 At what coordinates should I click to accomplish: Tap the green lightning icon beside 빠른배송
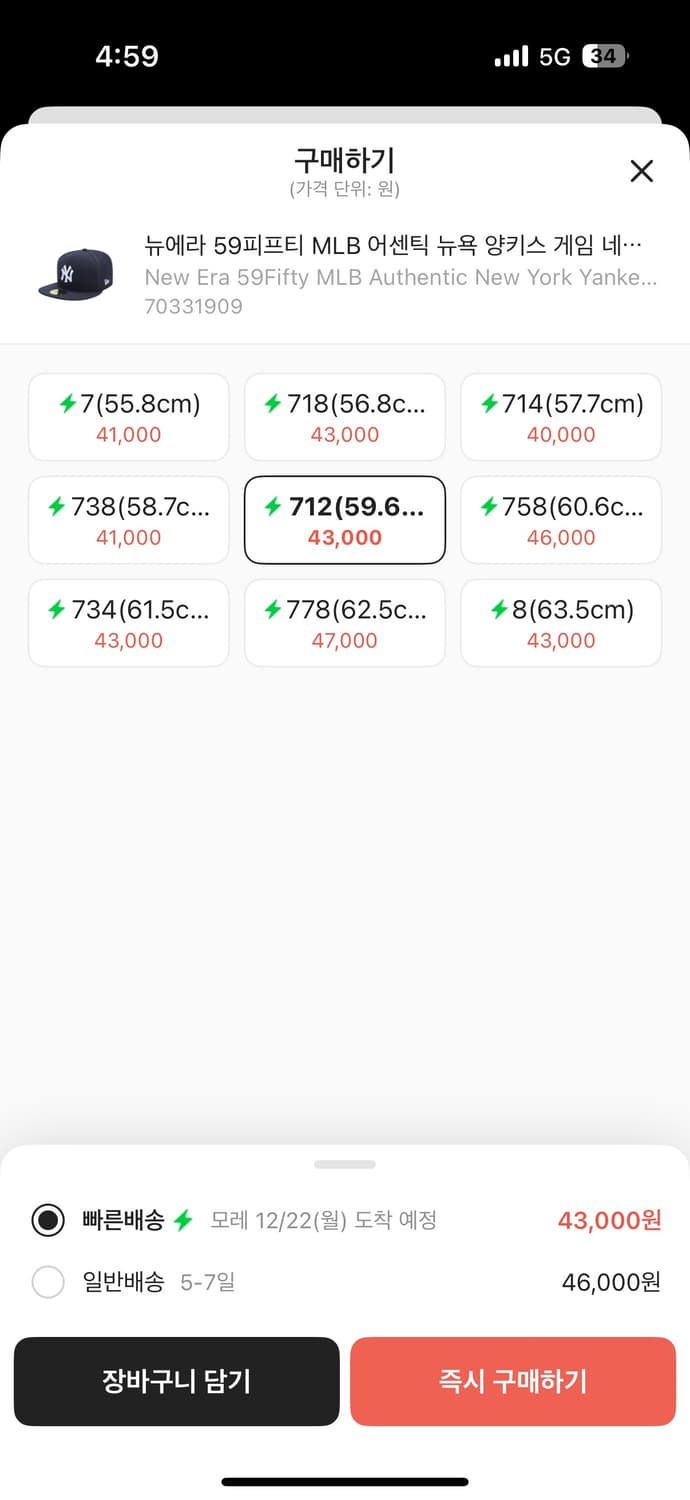tap(182, 1220)
